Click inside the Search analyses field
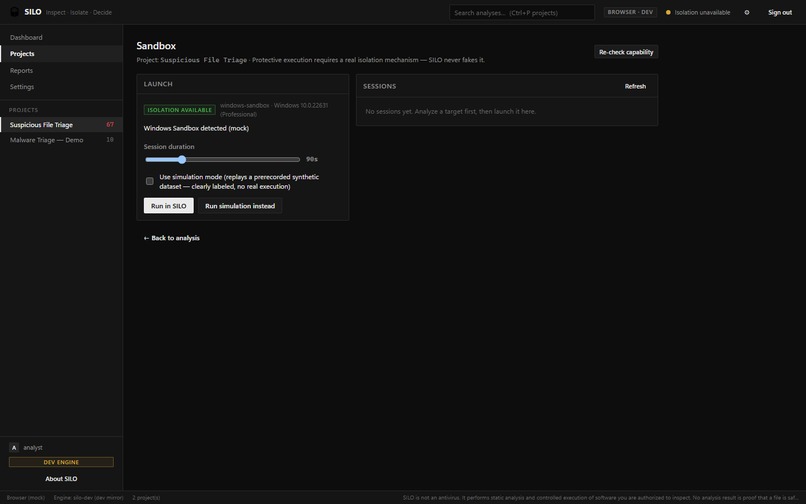Viewport: 806px width, 504px height. pyautogui.click(x=522, y=12)
